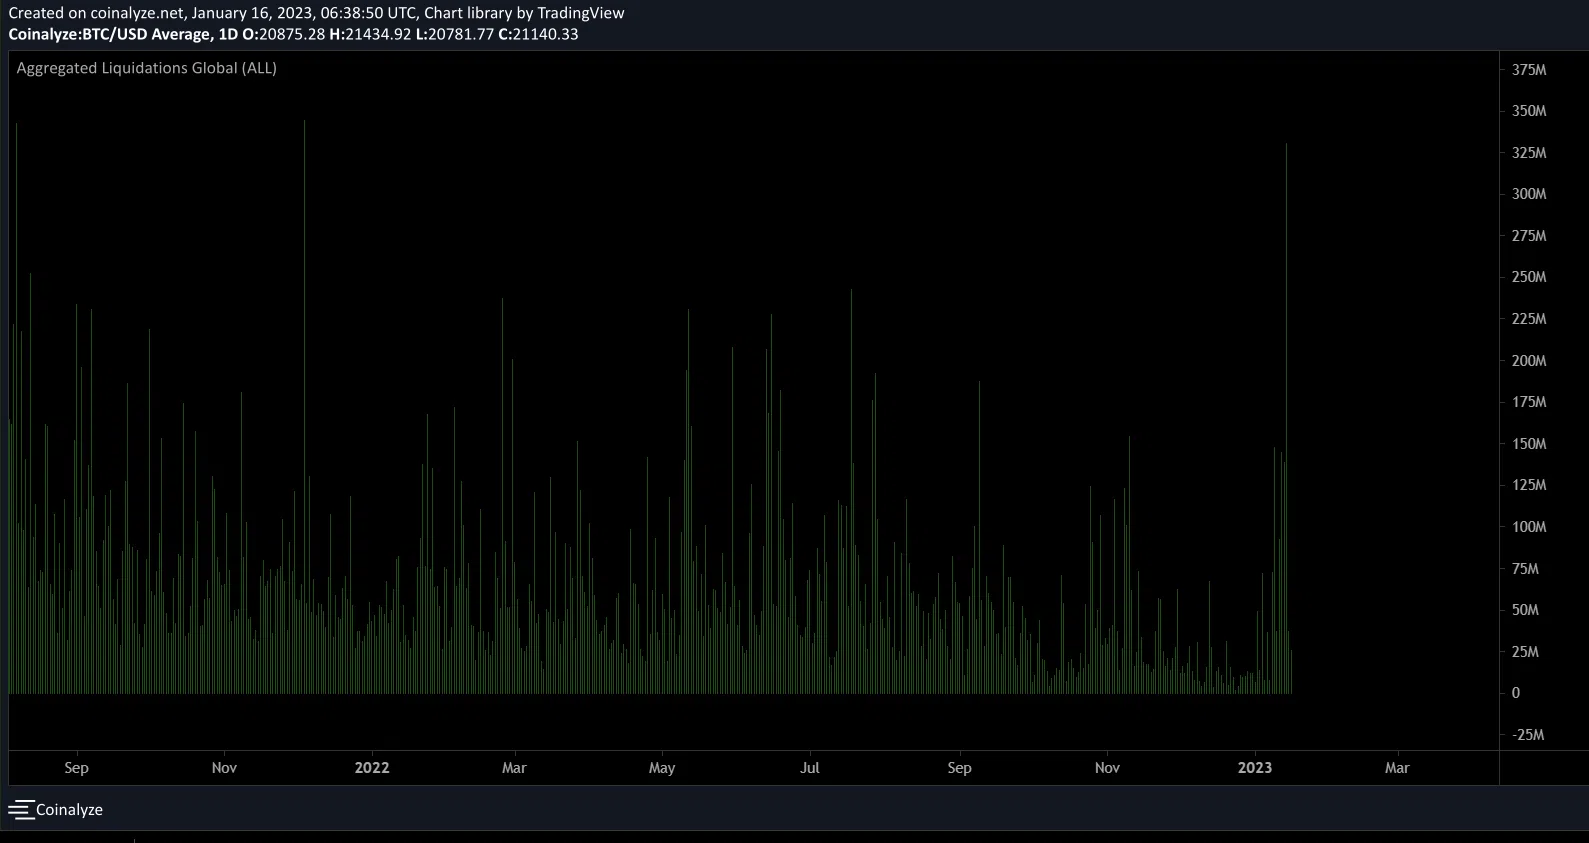The height and width of the screenshot is (843, 1589).
Task: Click the 300M price axis label
Action: (1529, 194)
